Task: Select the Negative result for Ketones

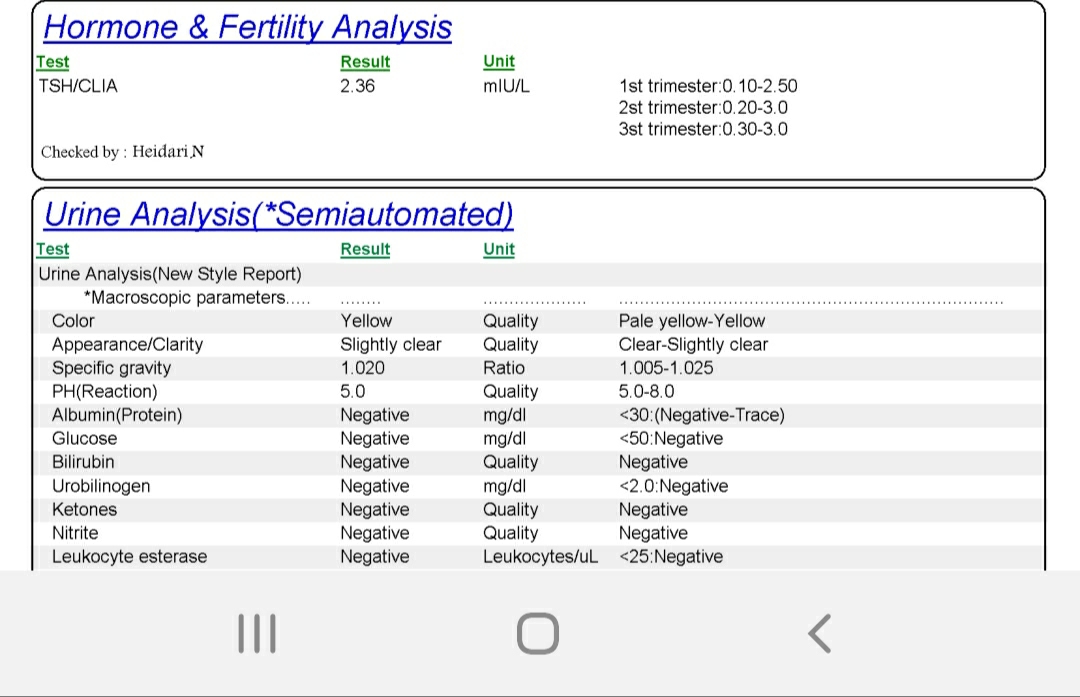Action: pyautogui.click(x=375, y=510)
